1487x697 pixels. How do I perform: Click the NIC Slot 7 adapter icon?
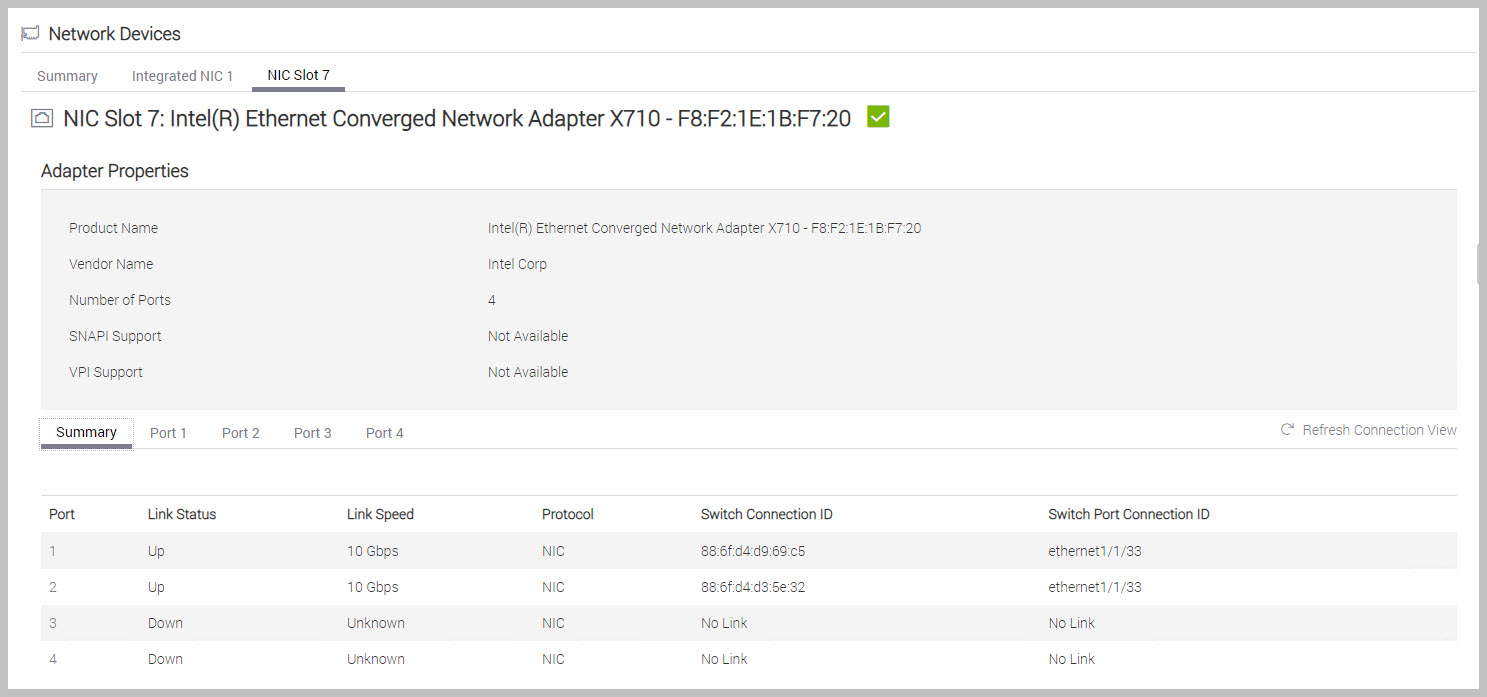click(42, 119)
